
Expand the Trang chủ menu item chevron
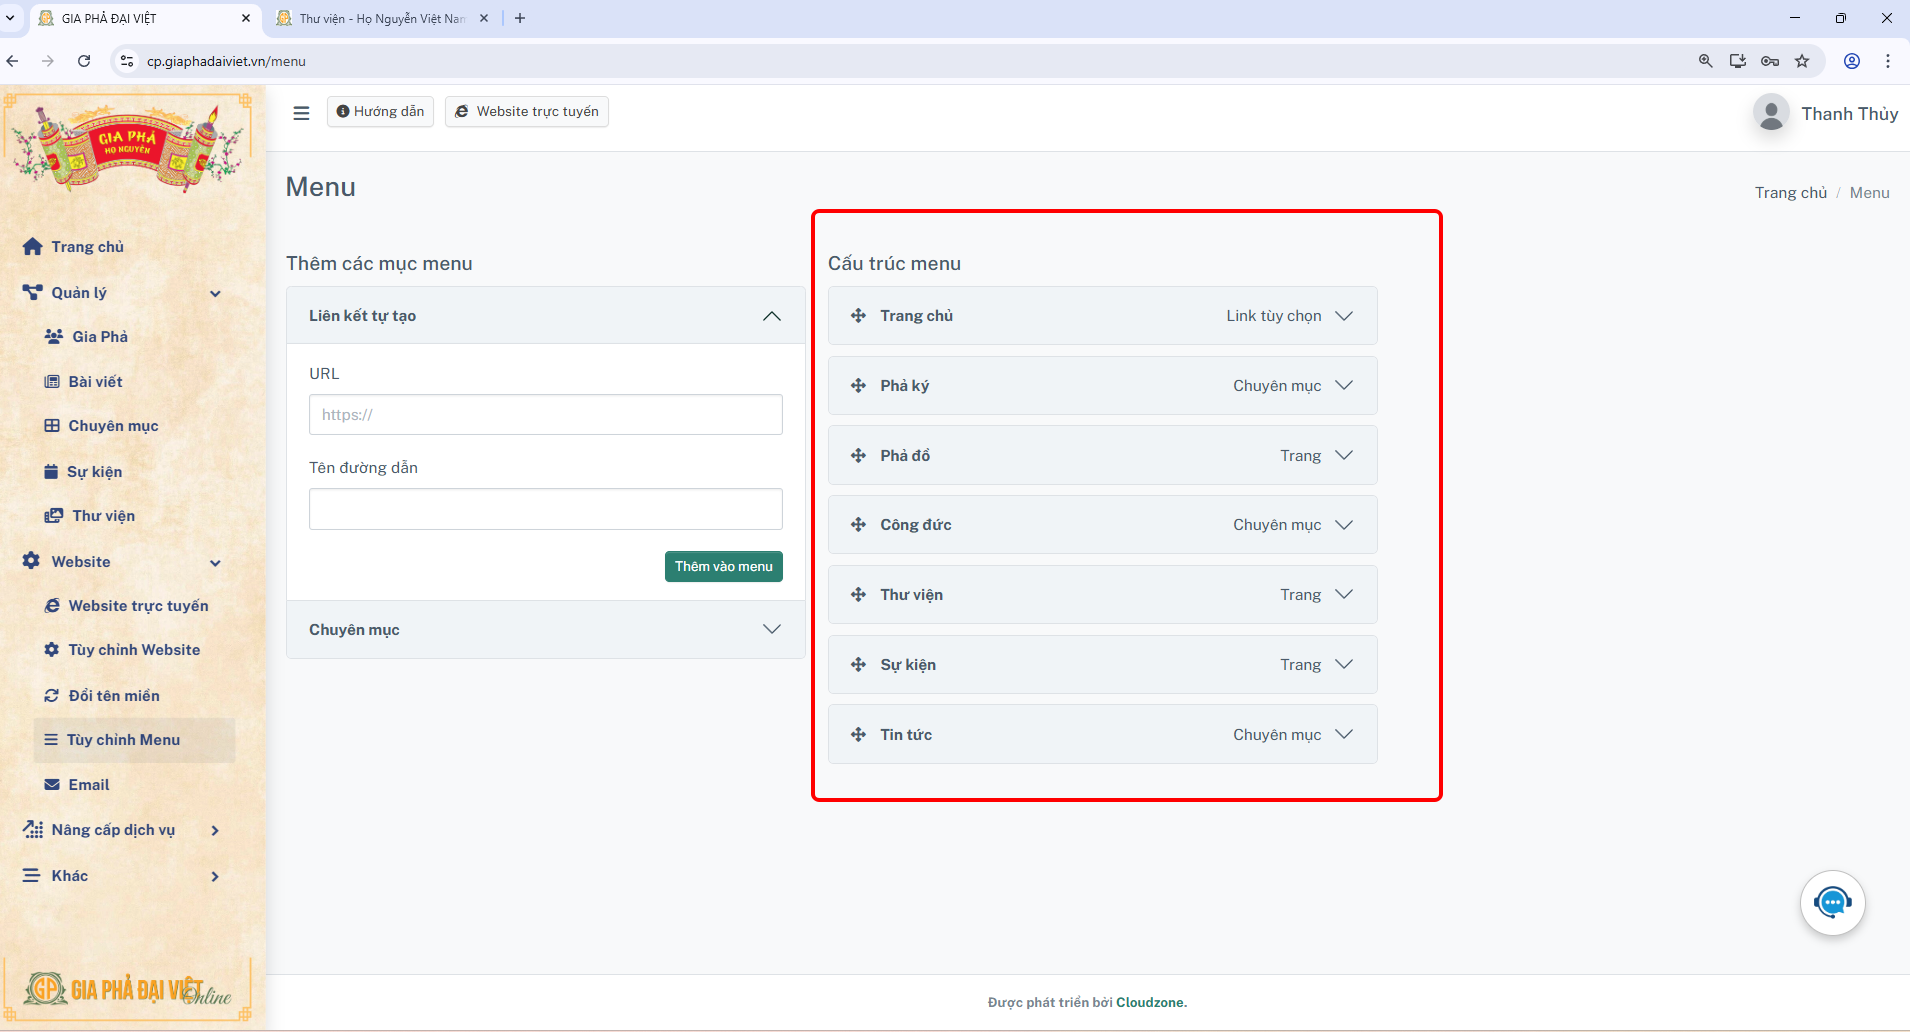click(x=1344, y=316)
